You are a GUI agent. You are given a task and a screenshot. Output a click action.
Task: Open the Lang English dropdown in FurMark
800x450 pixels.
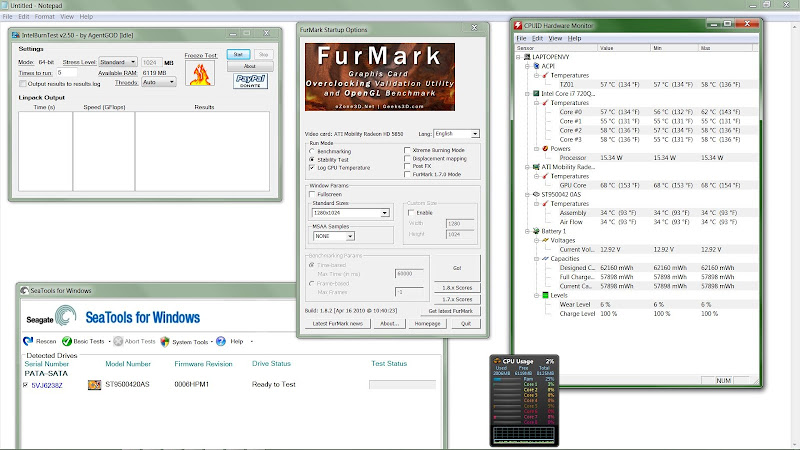click(x=456, y=134)
